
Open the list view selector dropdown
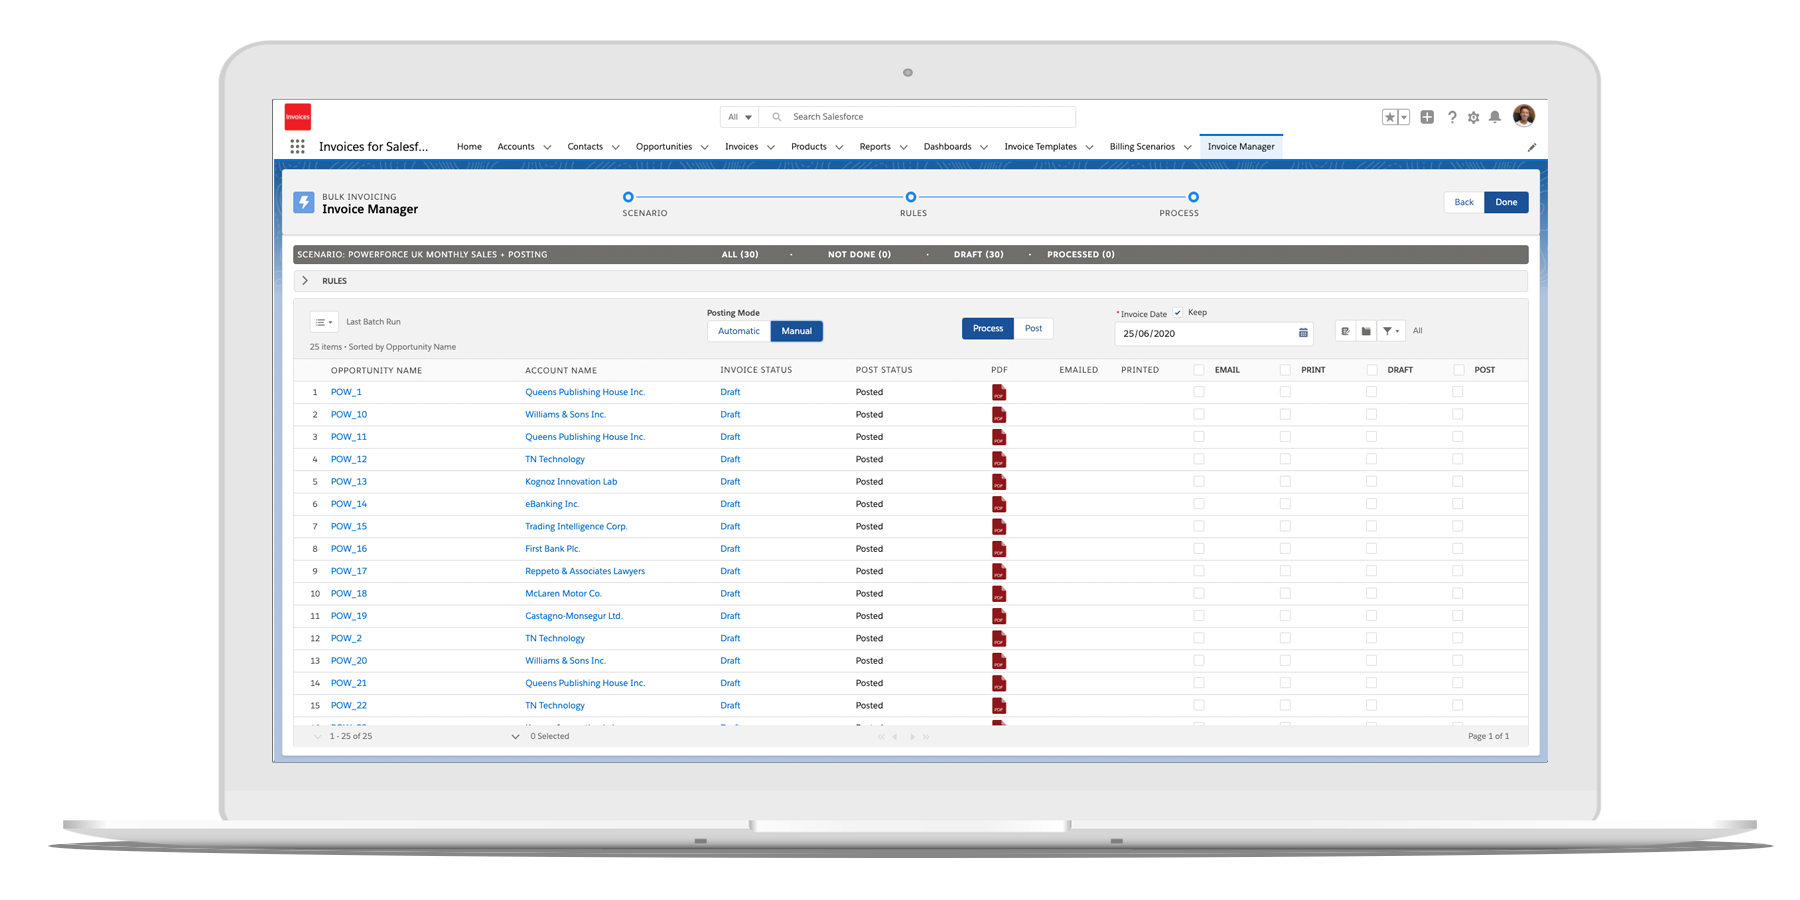(323, 322)
